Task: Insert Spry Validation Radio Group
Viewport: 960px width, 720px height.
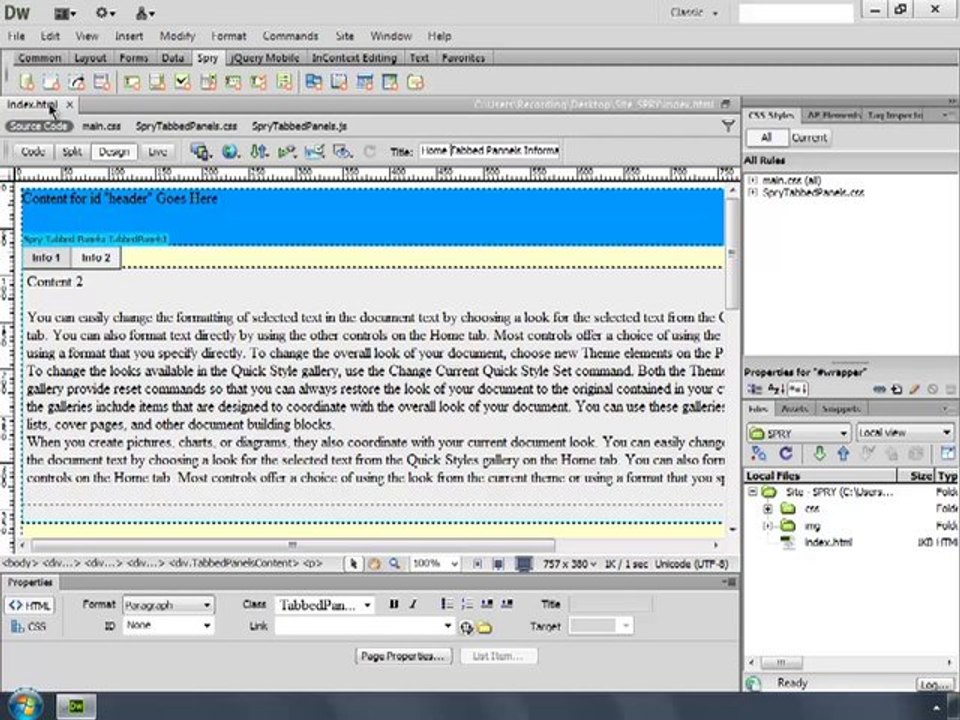Action: [x=284, y=82]
